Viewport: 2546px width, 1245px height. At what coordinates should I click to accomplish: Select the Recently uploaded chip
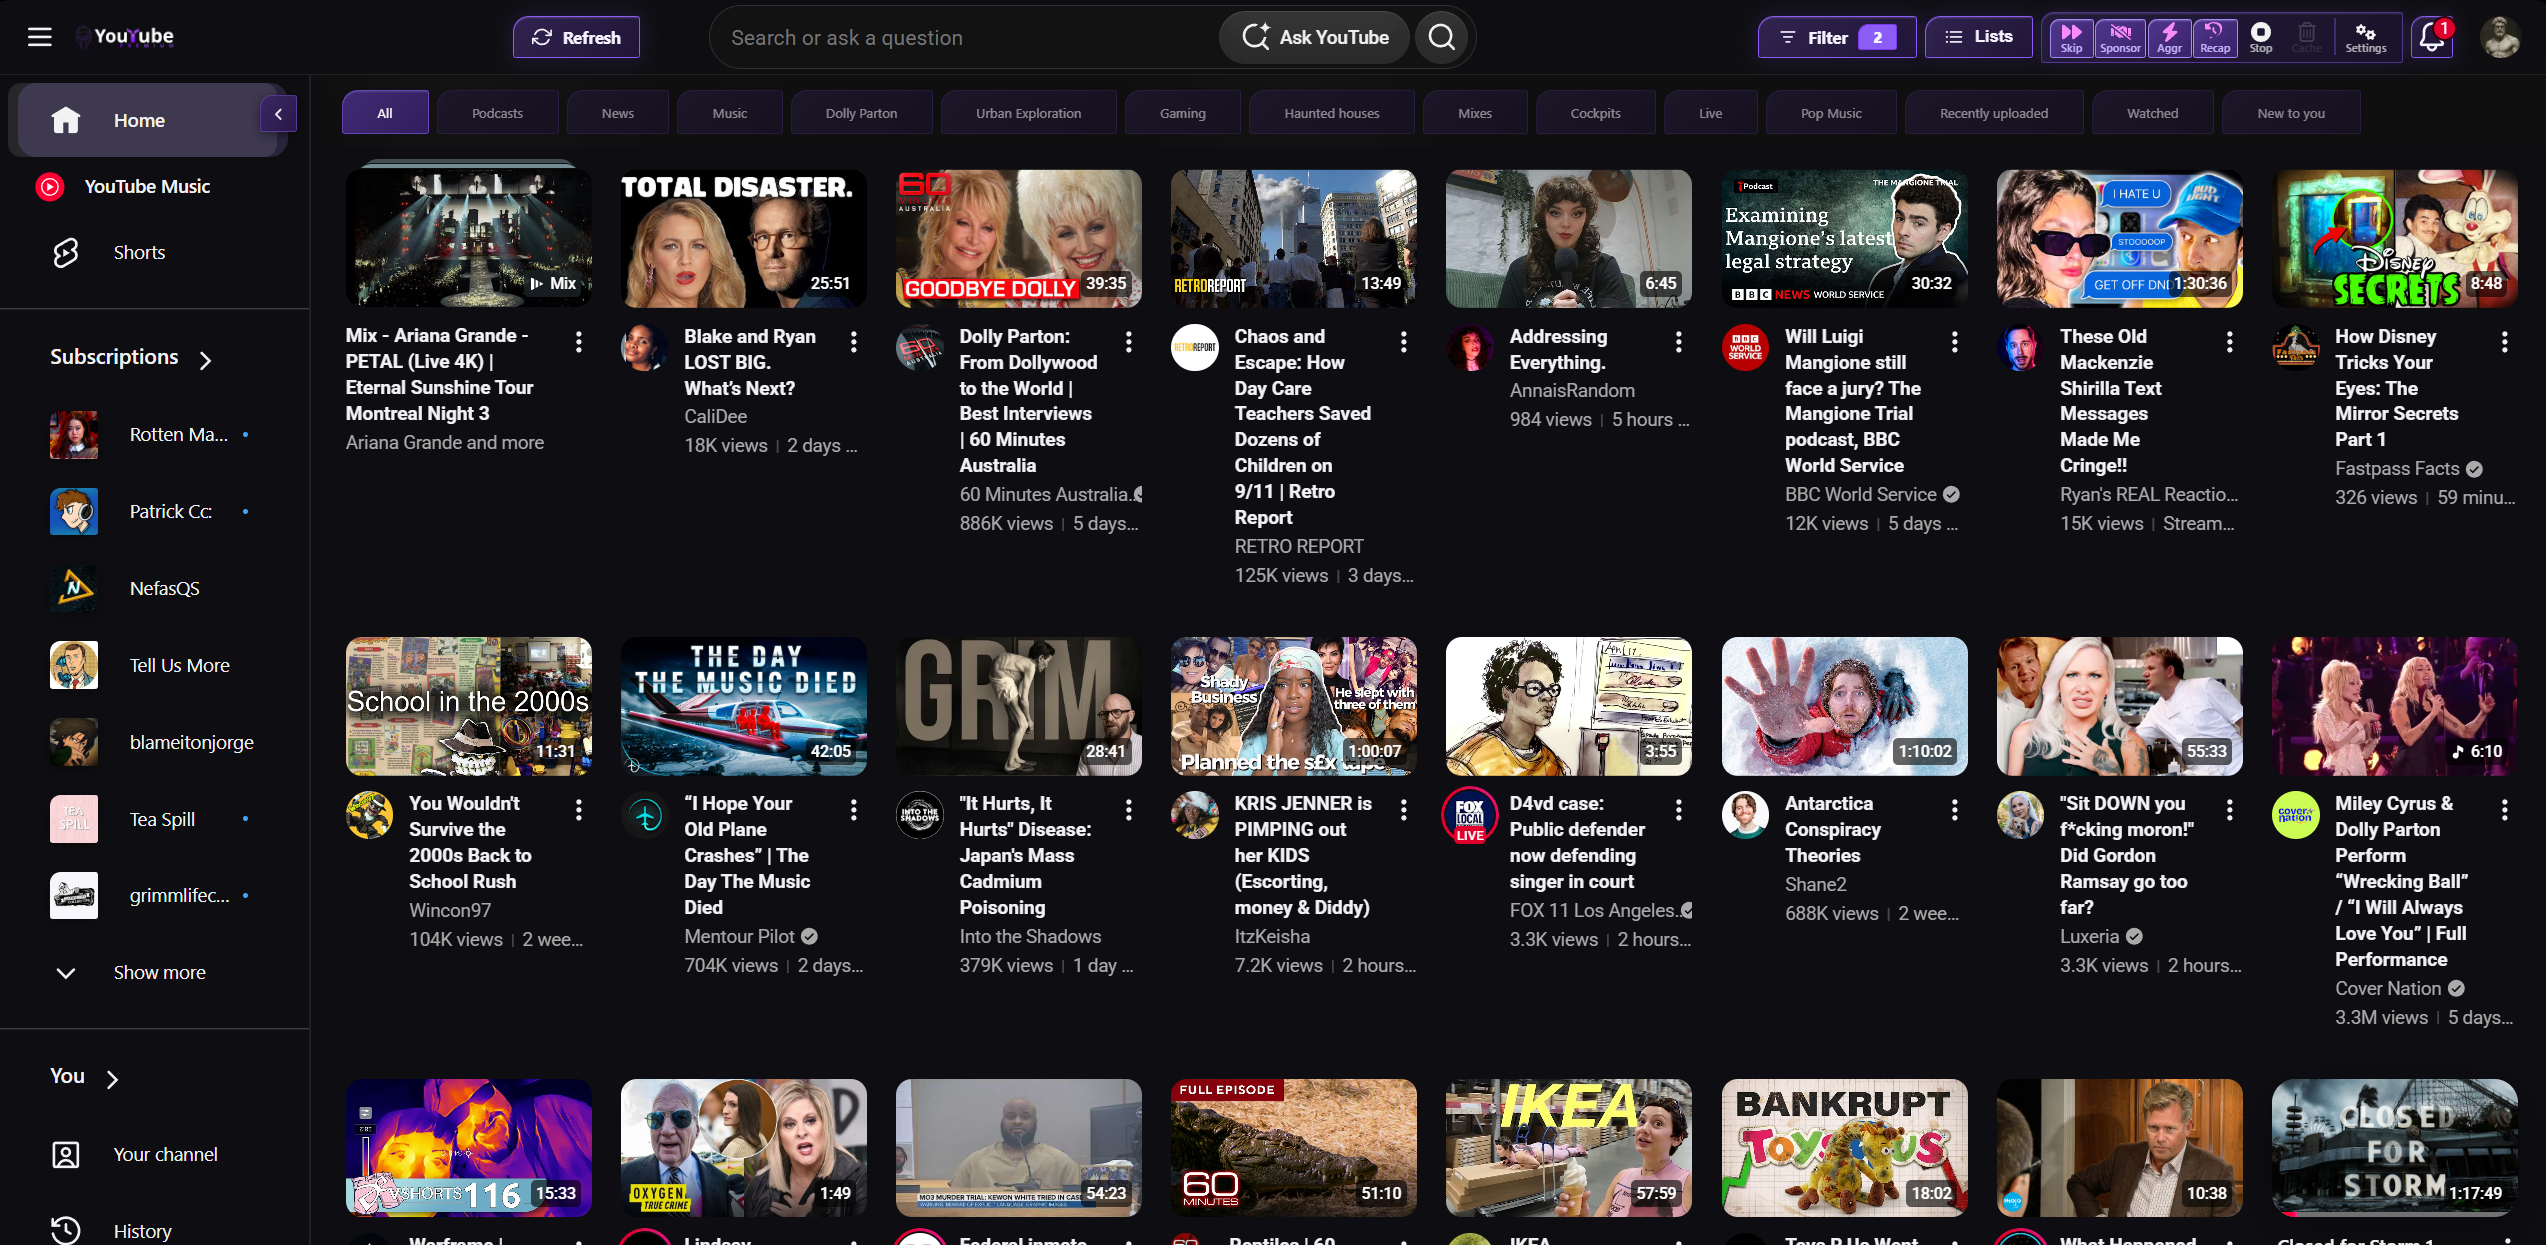point(1993,113)
